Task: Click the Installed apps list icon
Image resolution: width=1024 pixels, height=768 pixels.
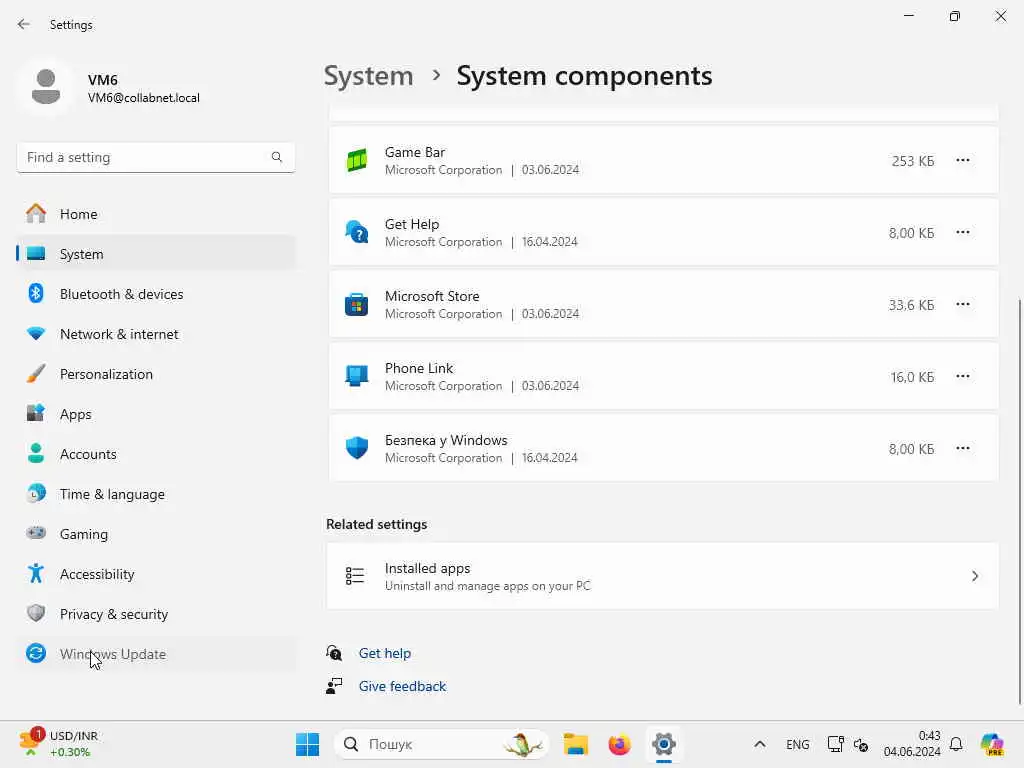Action: tap(355, 575)
